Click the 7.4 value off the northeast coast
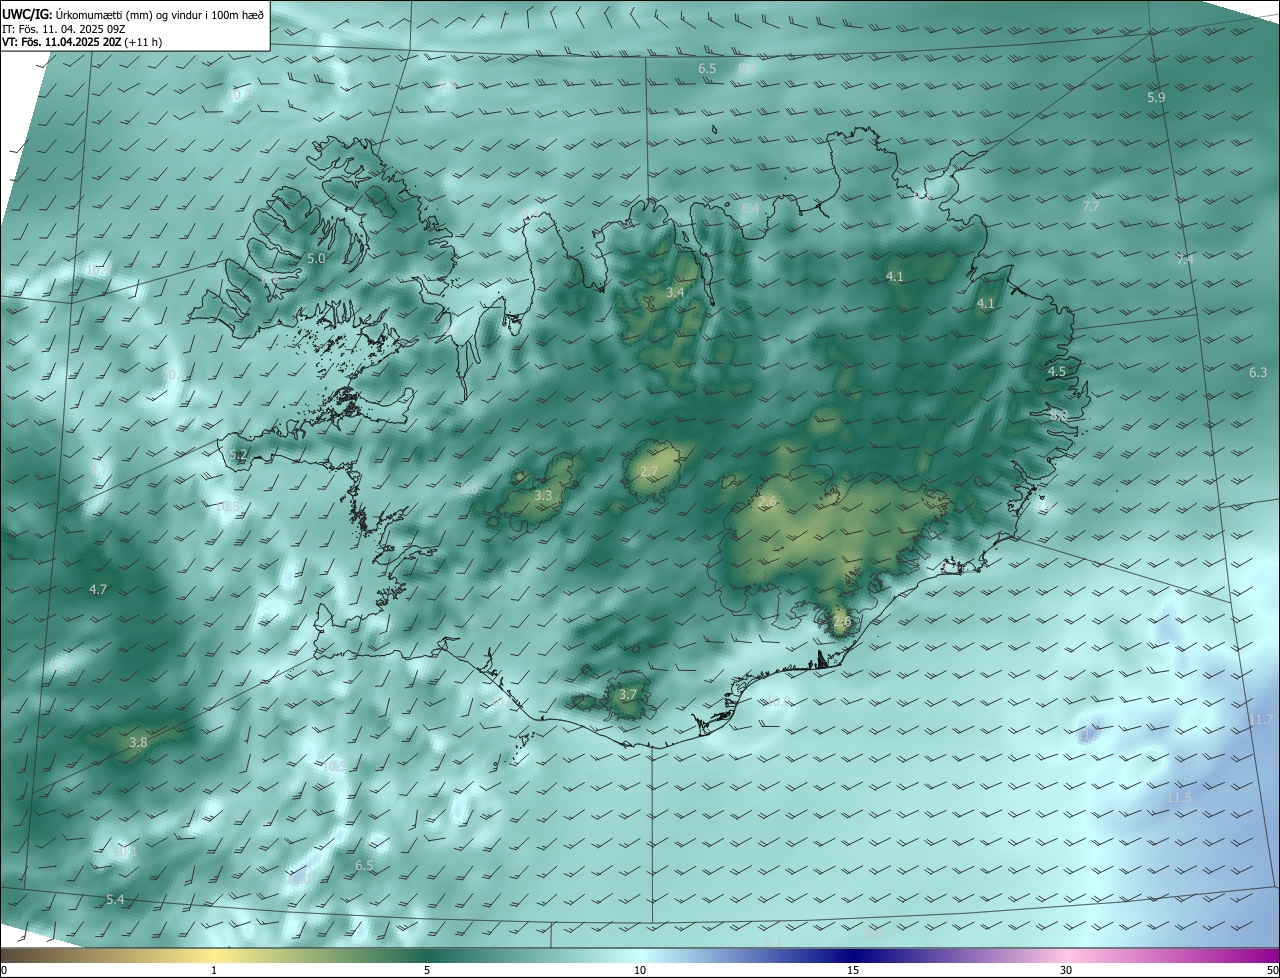The width and height of the screenshot is (1280, 978). tap(1185, 259)
